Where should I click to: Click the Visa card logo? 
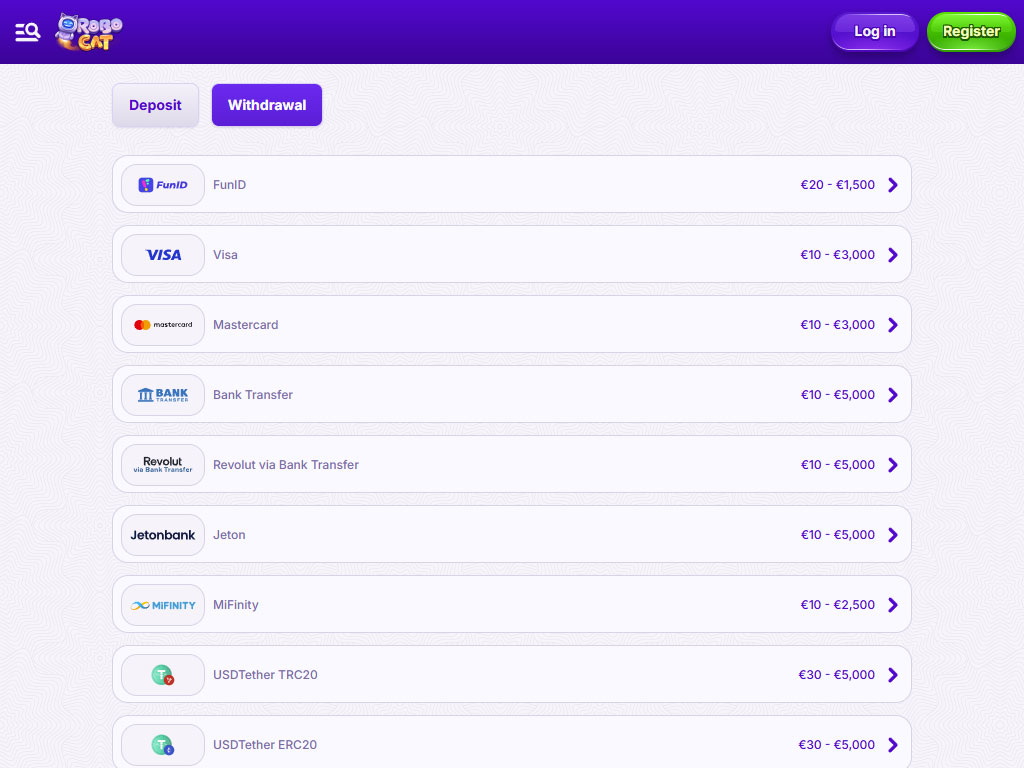click(163, 255)
